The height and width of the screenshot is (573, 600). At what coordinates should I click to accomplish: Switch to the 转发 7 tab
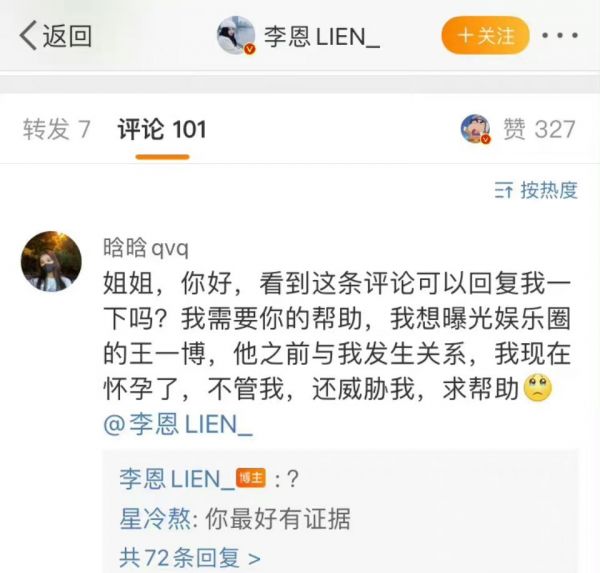pos(57,129)
